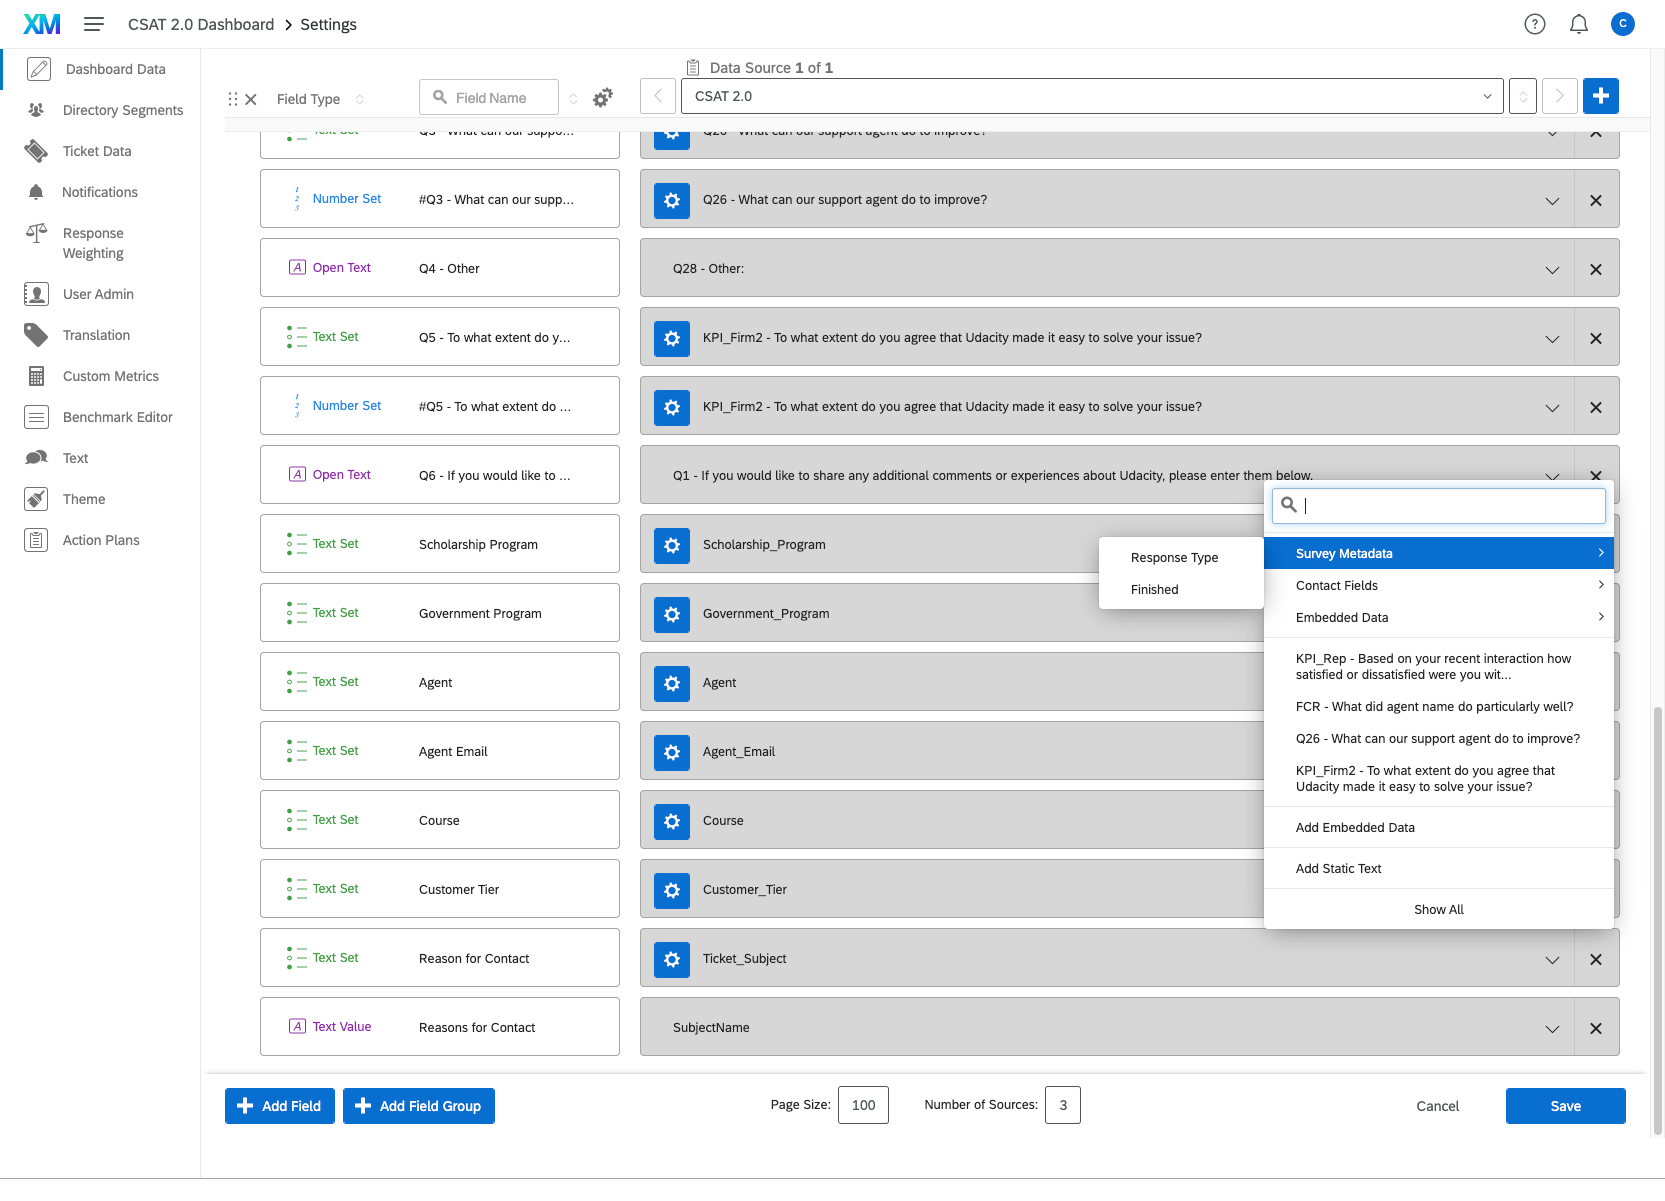The image size is (1665, 1201).
Task: Remove the Q28 - Other mapping
Action: click(1596, 269)
